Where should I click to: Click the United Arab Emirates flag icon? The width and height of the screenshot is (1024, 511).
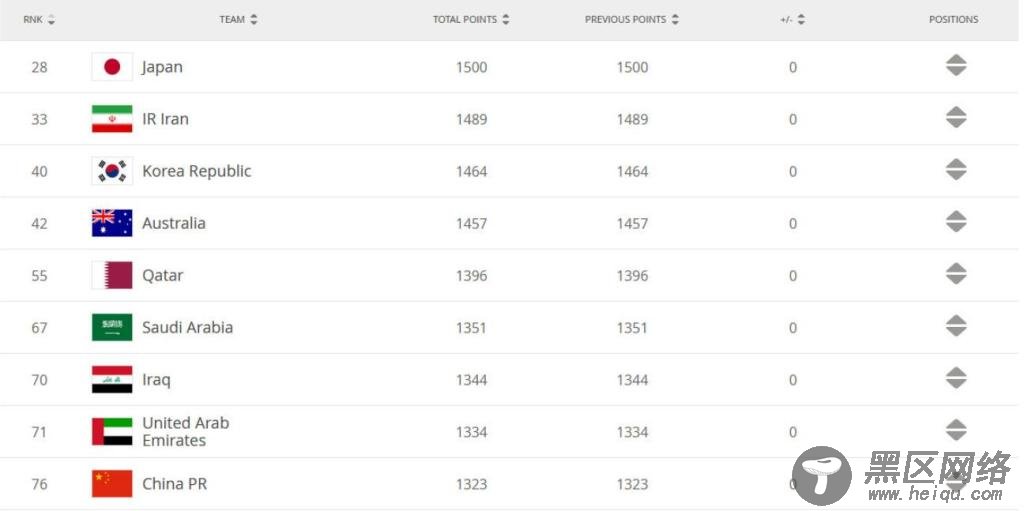(112, 431)
